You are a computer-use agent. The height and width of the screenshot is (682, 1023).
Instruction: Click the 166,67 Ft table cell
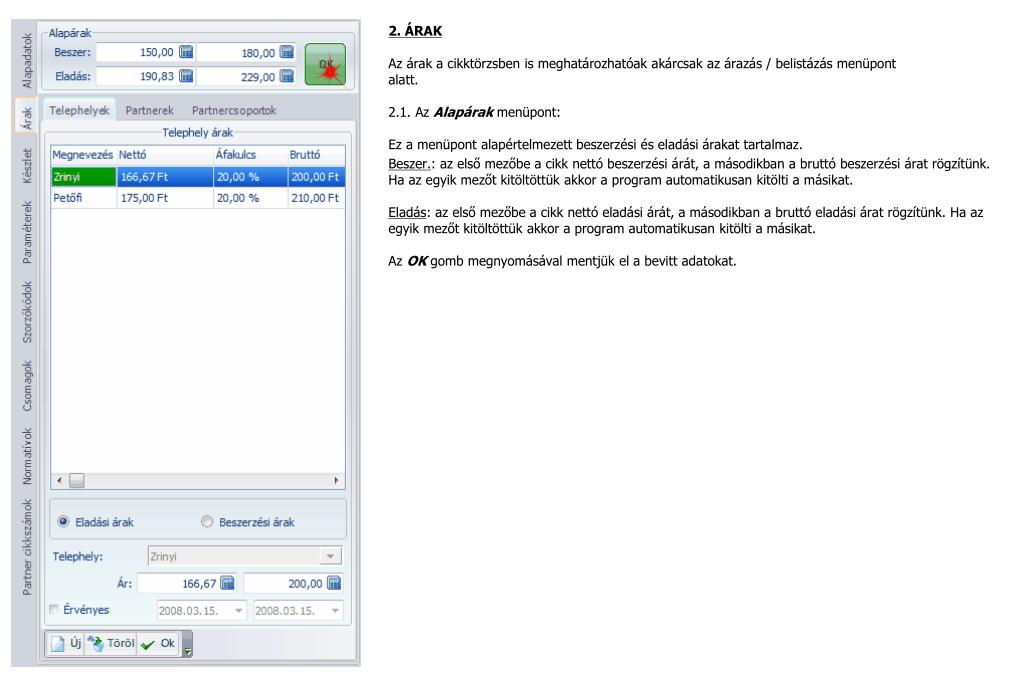point(165,177)
